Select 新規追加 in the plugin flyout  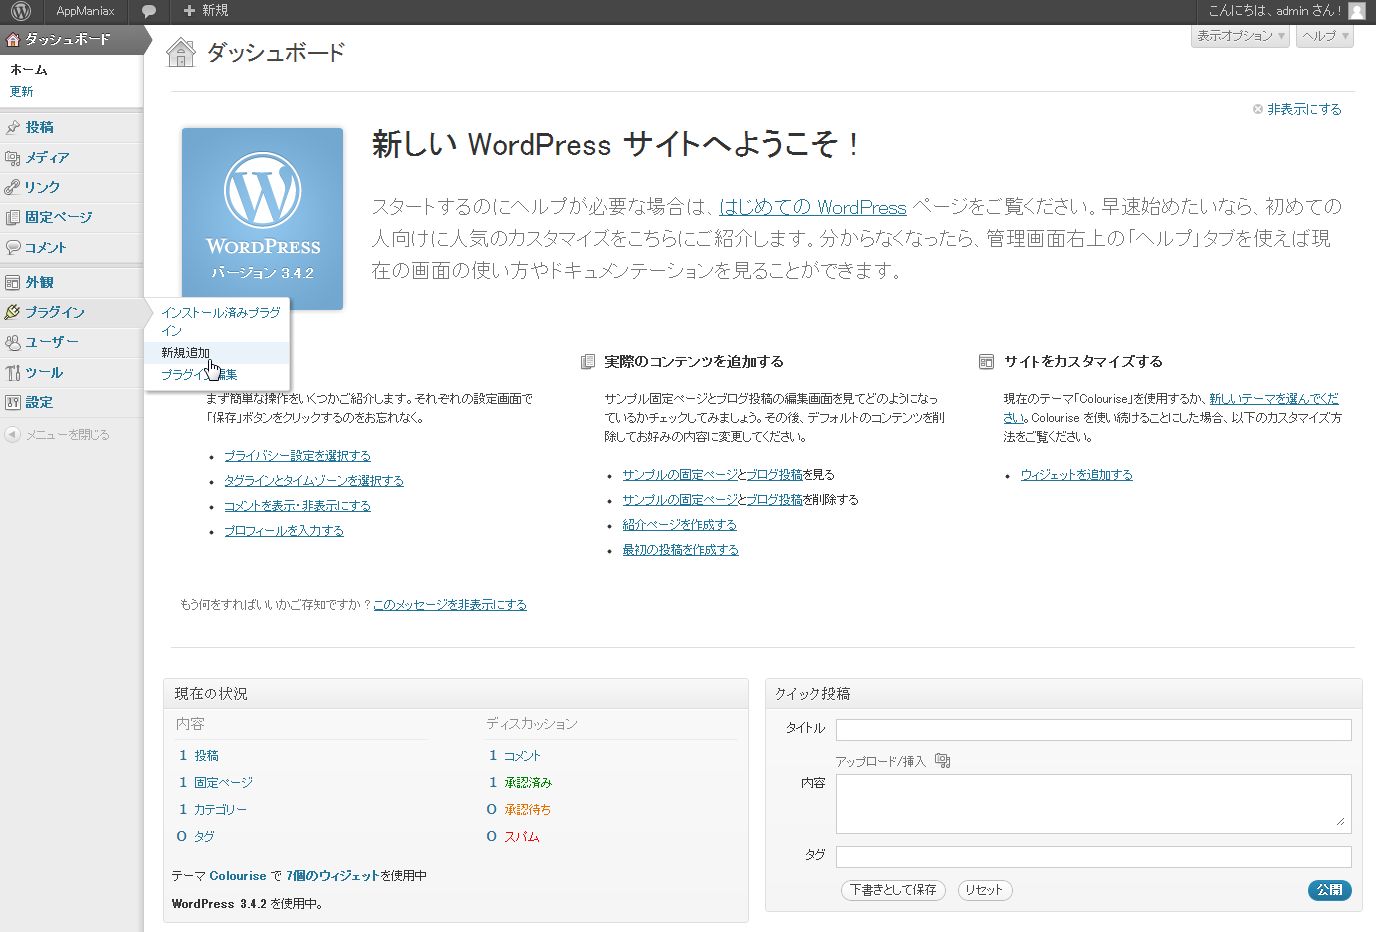(x=186, y=353)
